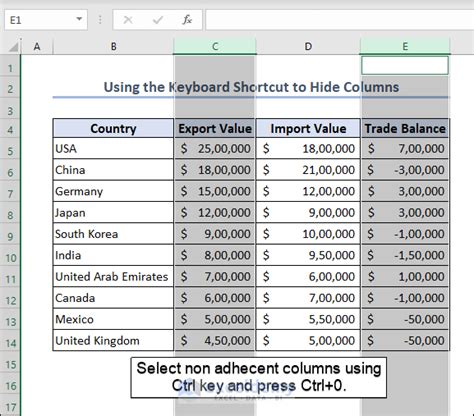Select row 4 header

click(10, 129)
